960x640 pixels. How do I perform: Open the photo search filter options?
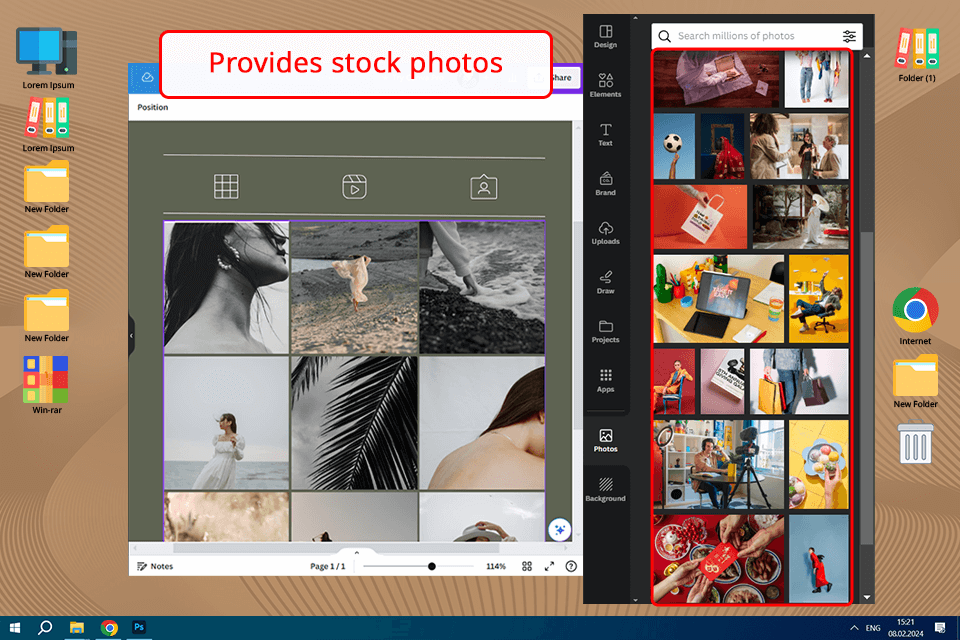pos(849,36)
